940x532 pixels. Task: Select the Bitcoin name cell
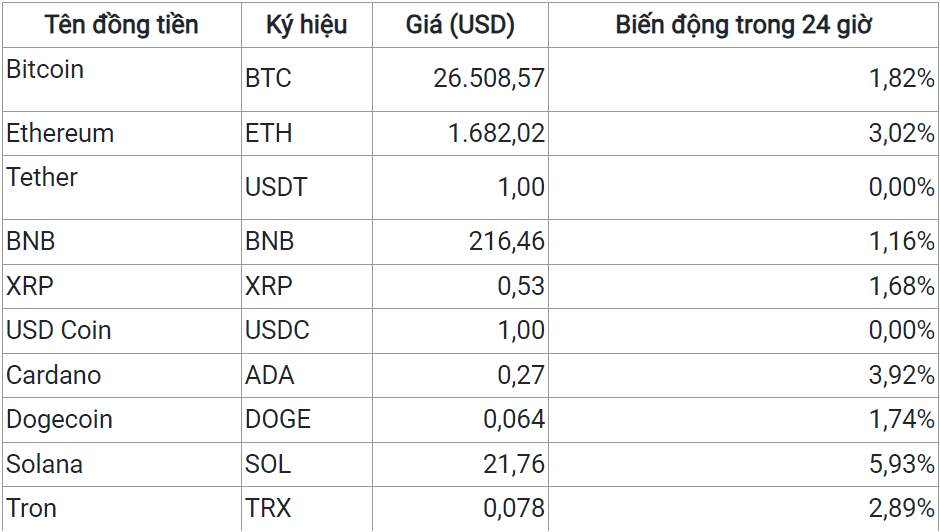pyautogui.click(x=122, y=79)
